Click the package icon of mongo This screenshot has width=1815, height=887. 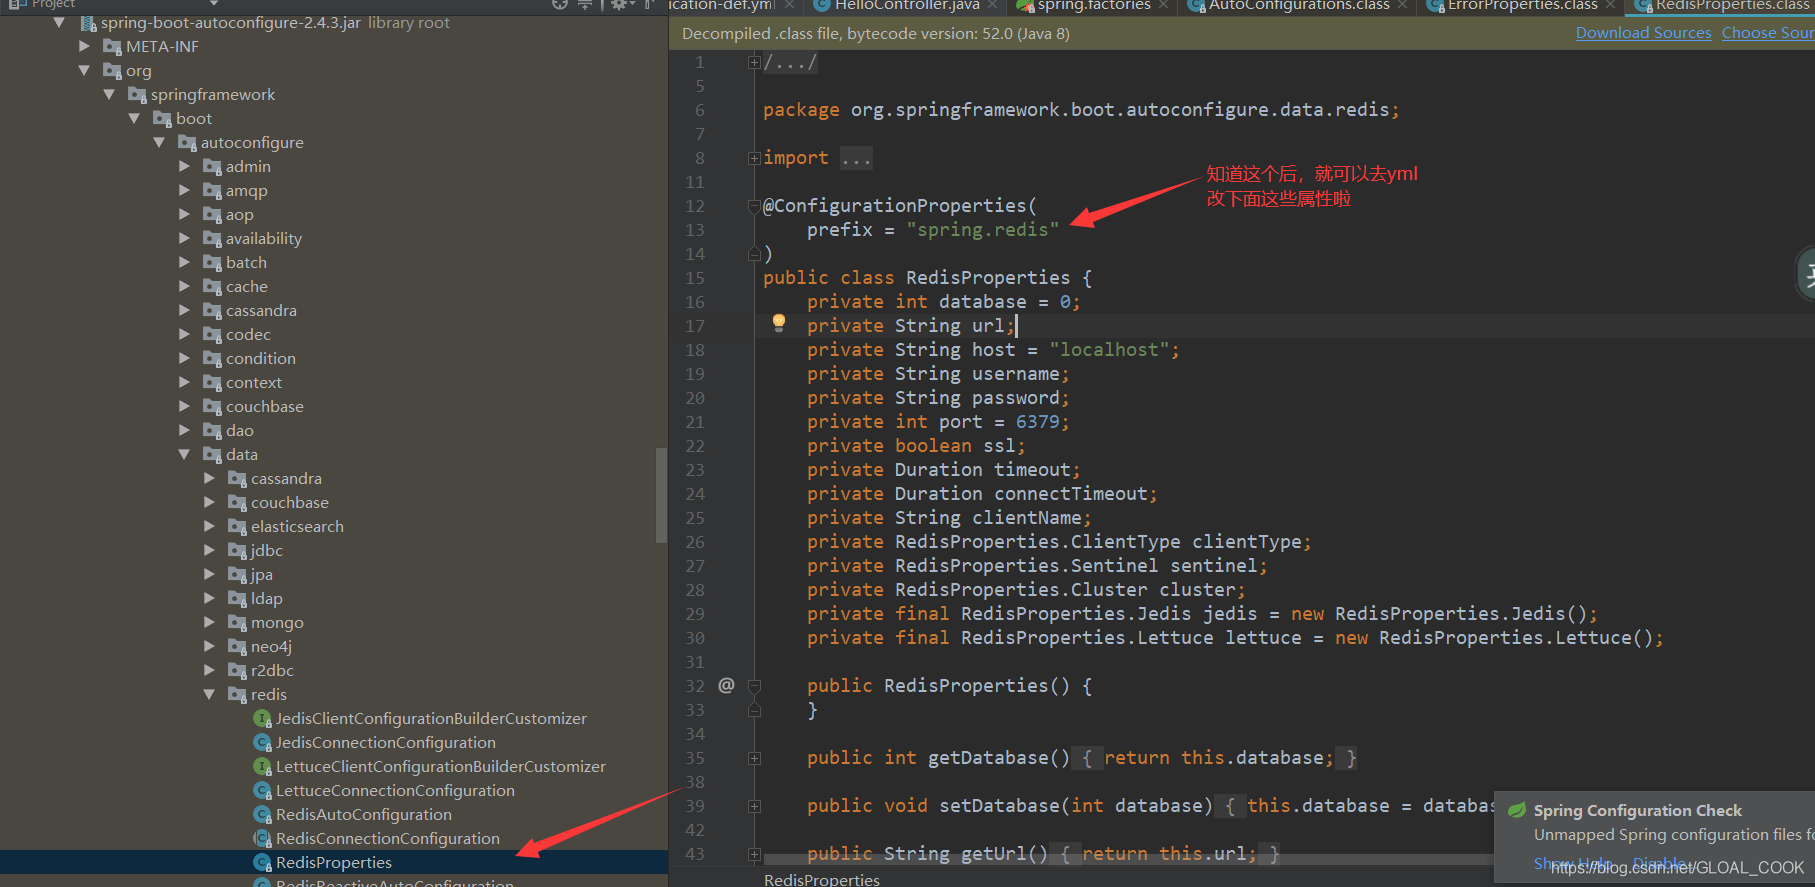click(238, 622)
